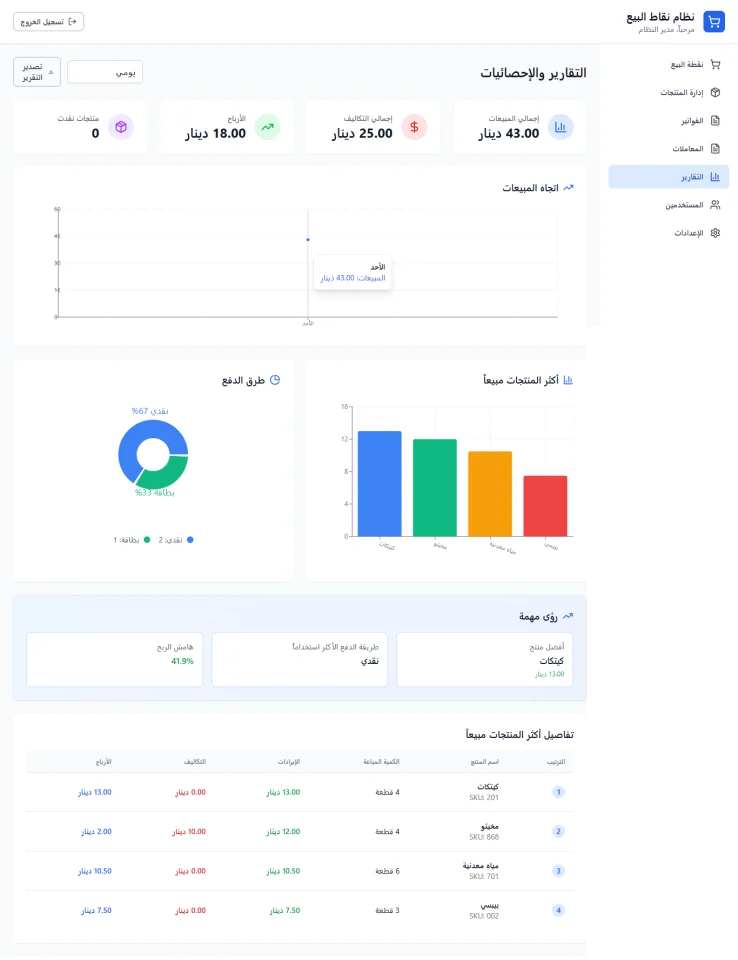Screen dimensions: 738x960
Task: Click the الأرباح column header
Action: pyautogui.click(x=104, y=762)
